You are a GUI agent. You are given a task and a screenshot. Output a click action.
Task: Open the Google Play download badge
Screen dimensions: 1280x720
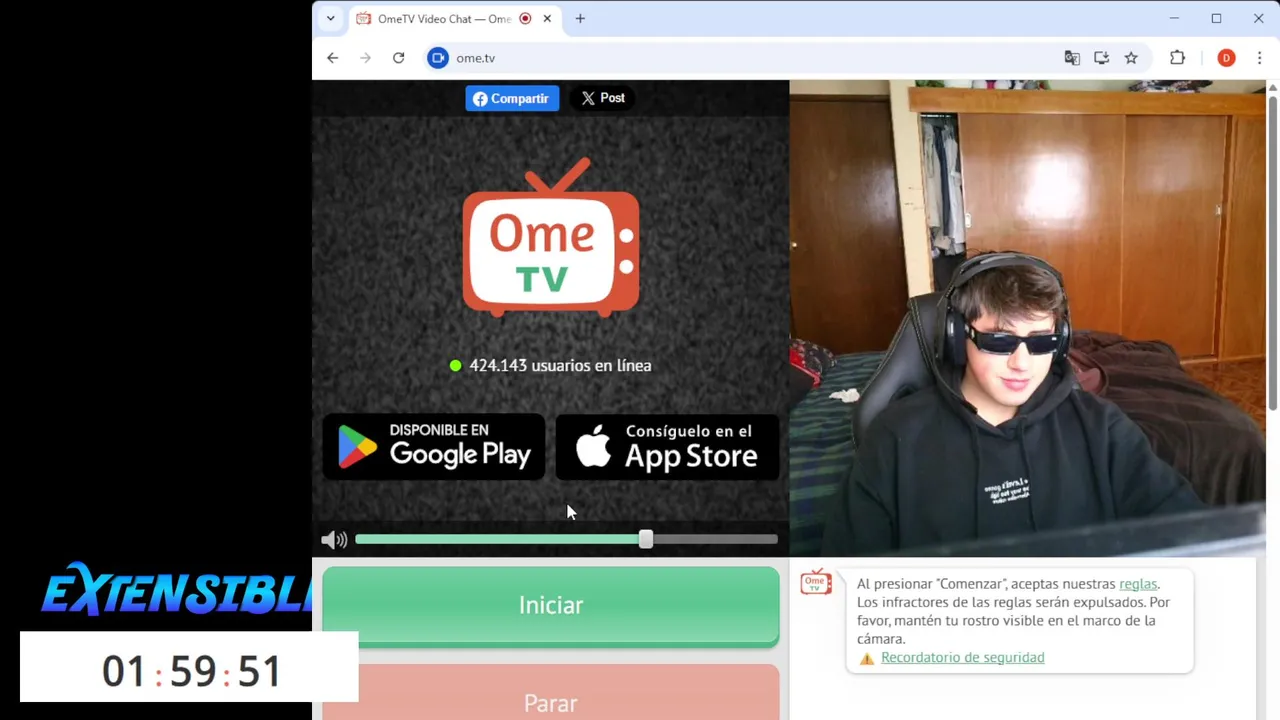coord(434,447)
